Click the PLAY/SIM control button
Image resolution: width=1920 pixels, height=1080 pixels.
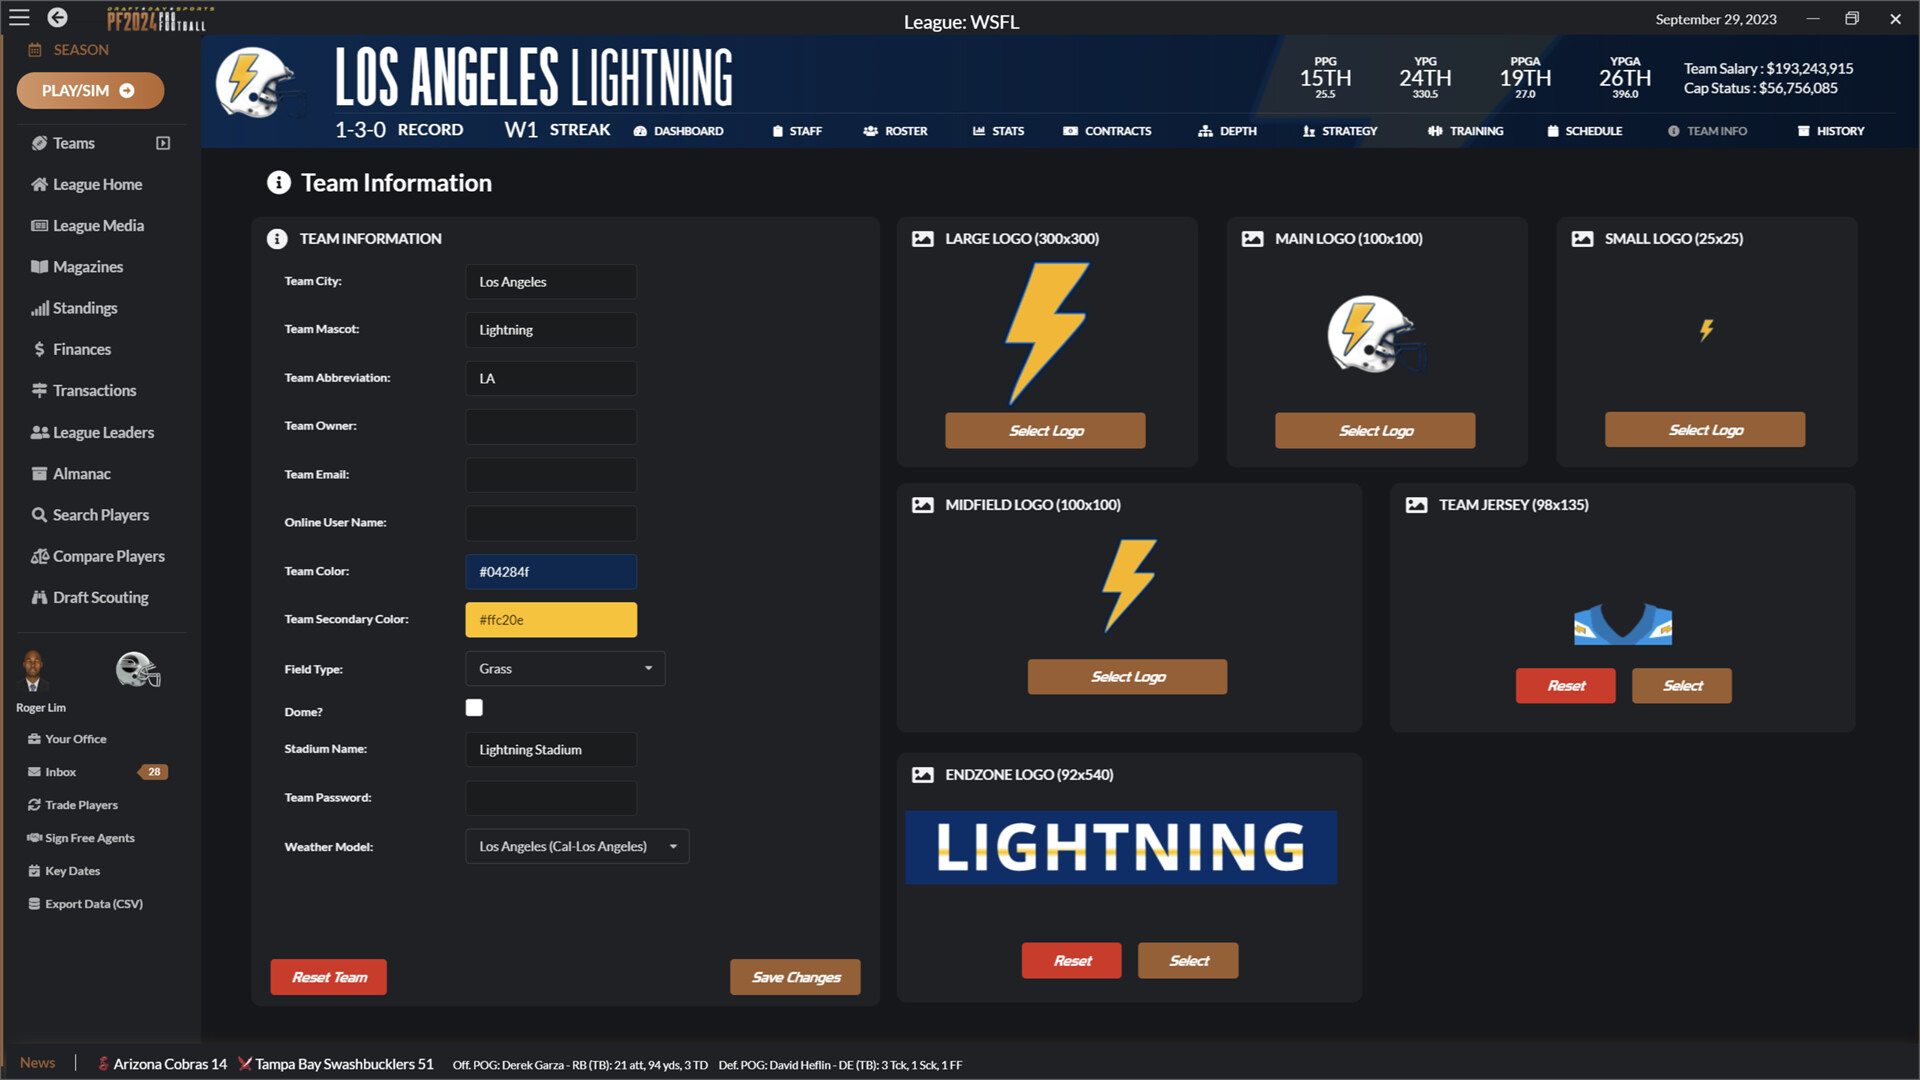90,90
